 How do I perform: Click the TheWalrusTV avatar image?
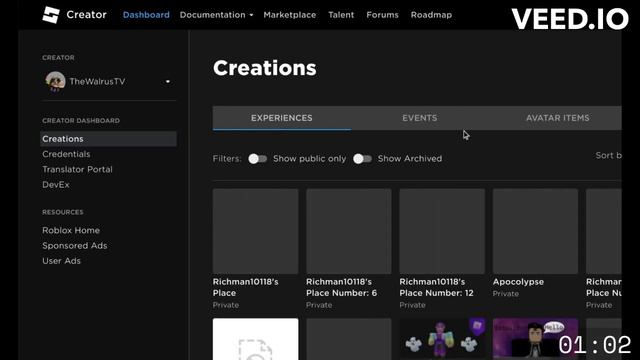[x=55, y=81]
